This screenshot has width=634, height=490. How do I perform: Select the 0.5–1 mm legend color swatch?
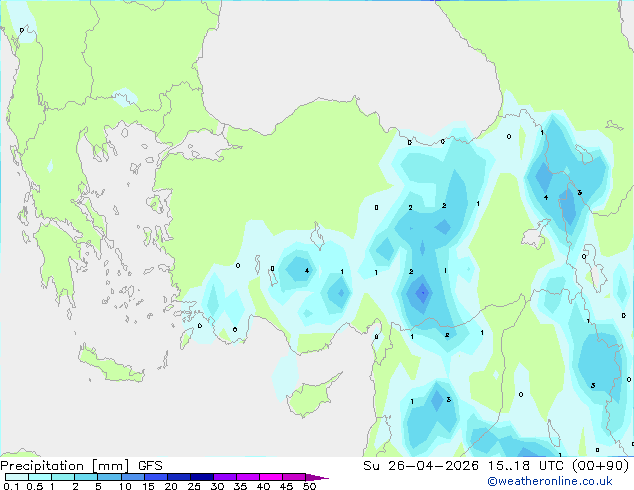(x=40, y=477)
